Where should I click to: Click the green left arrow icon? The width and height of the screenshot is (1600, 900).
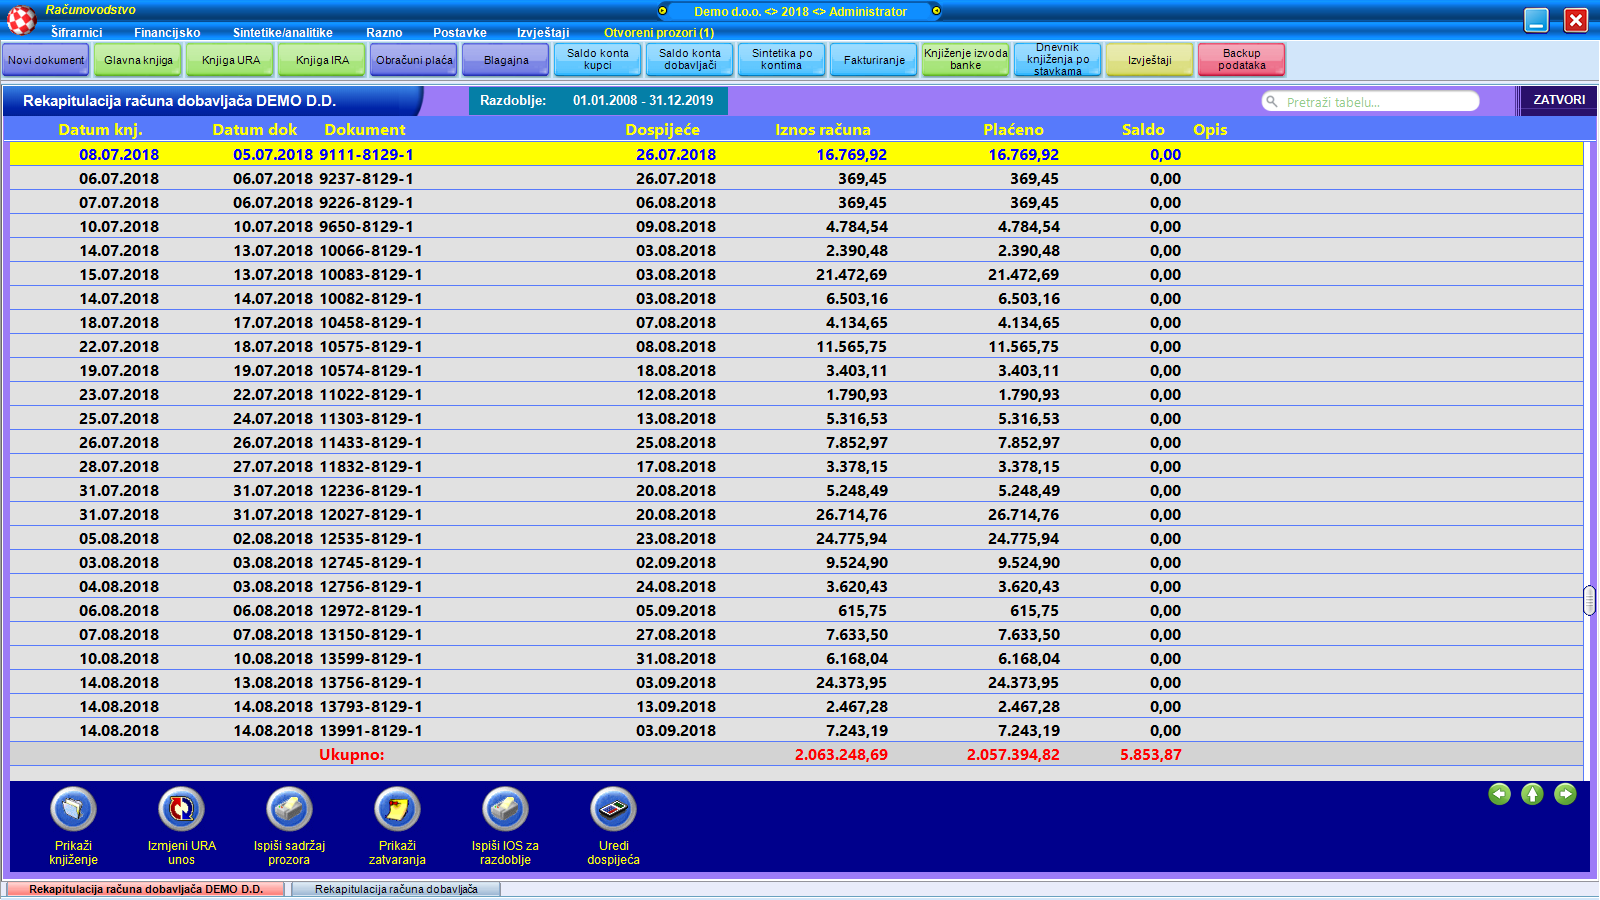pyautogui.click(x=1499, y=794)
